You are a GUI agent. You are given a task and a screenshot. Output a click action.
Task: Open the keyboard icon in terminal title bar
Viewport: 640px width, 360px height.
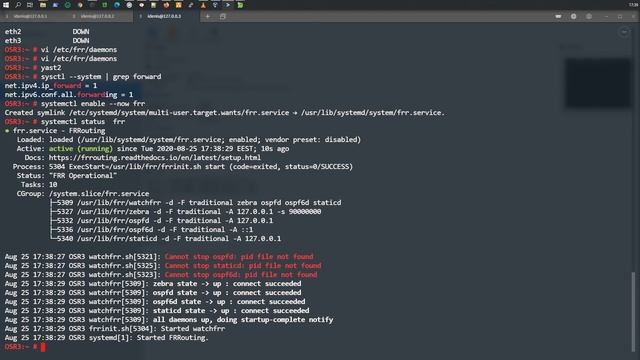coord(558,16)
